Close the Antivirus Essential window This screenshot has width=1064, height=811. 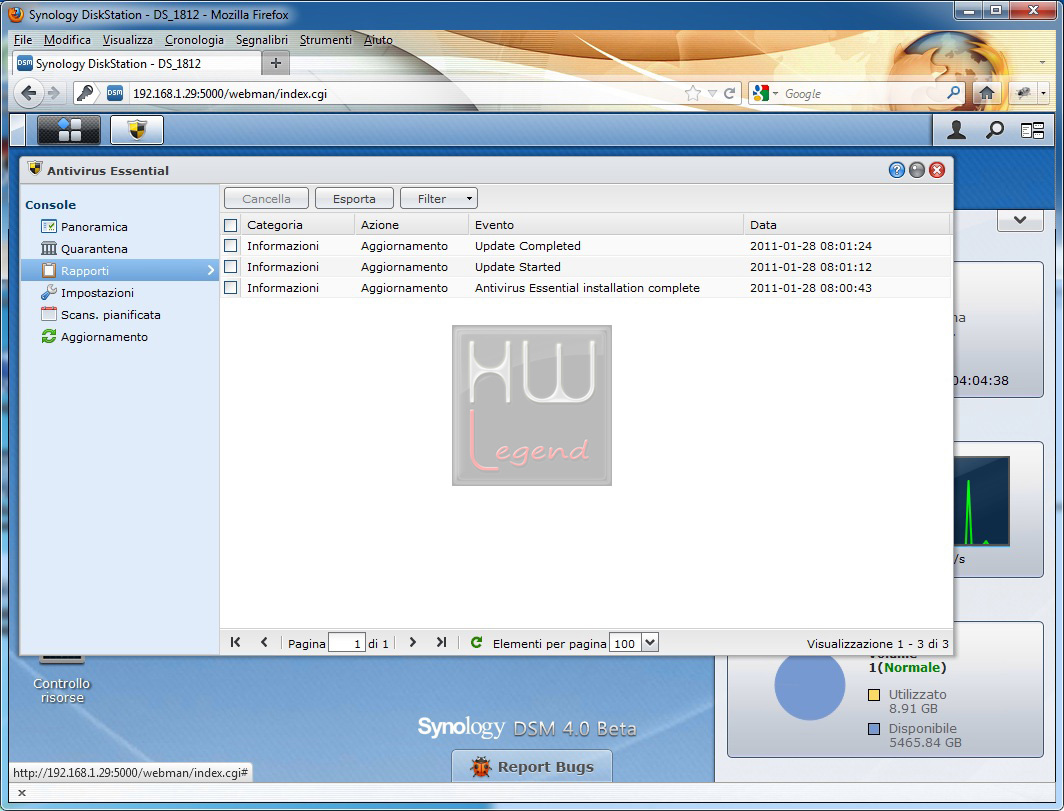[937, 170]
